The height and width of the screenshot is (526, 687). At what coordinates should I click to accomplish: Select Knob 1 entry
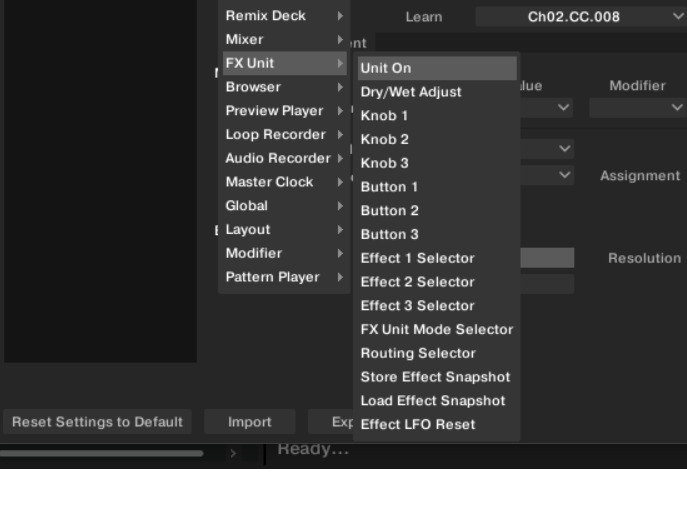[437, 116]
